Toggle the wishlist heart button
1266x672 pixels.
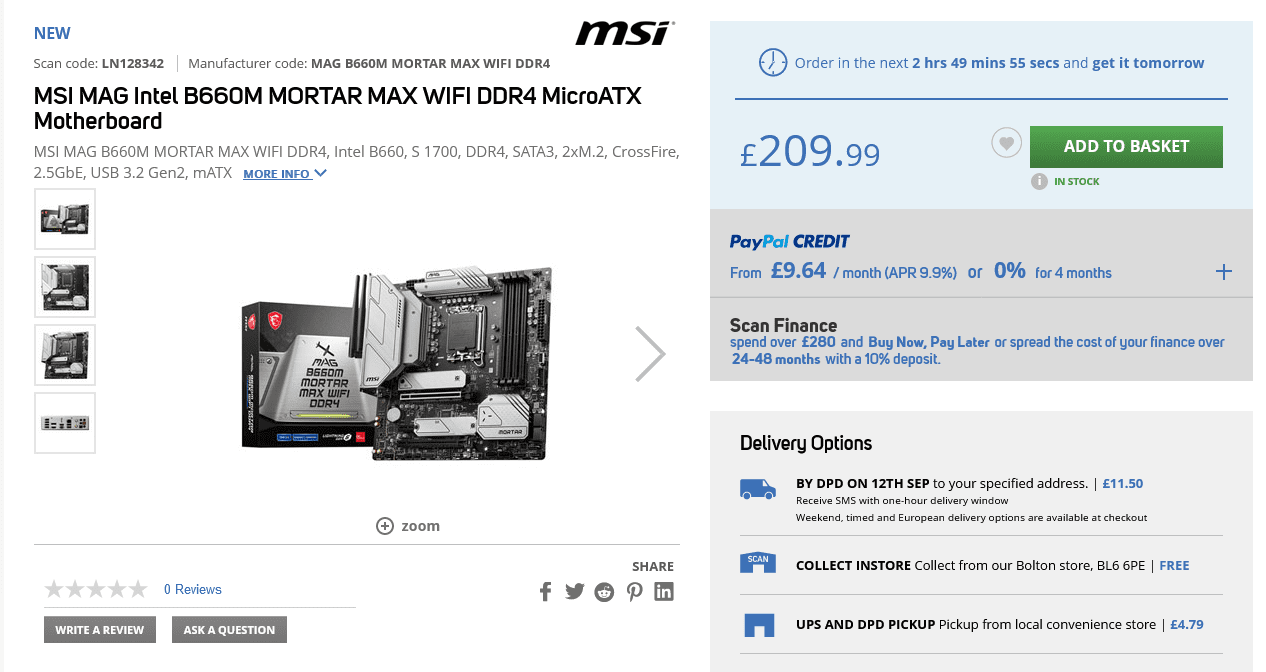click(1006, 144)
